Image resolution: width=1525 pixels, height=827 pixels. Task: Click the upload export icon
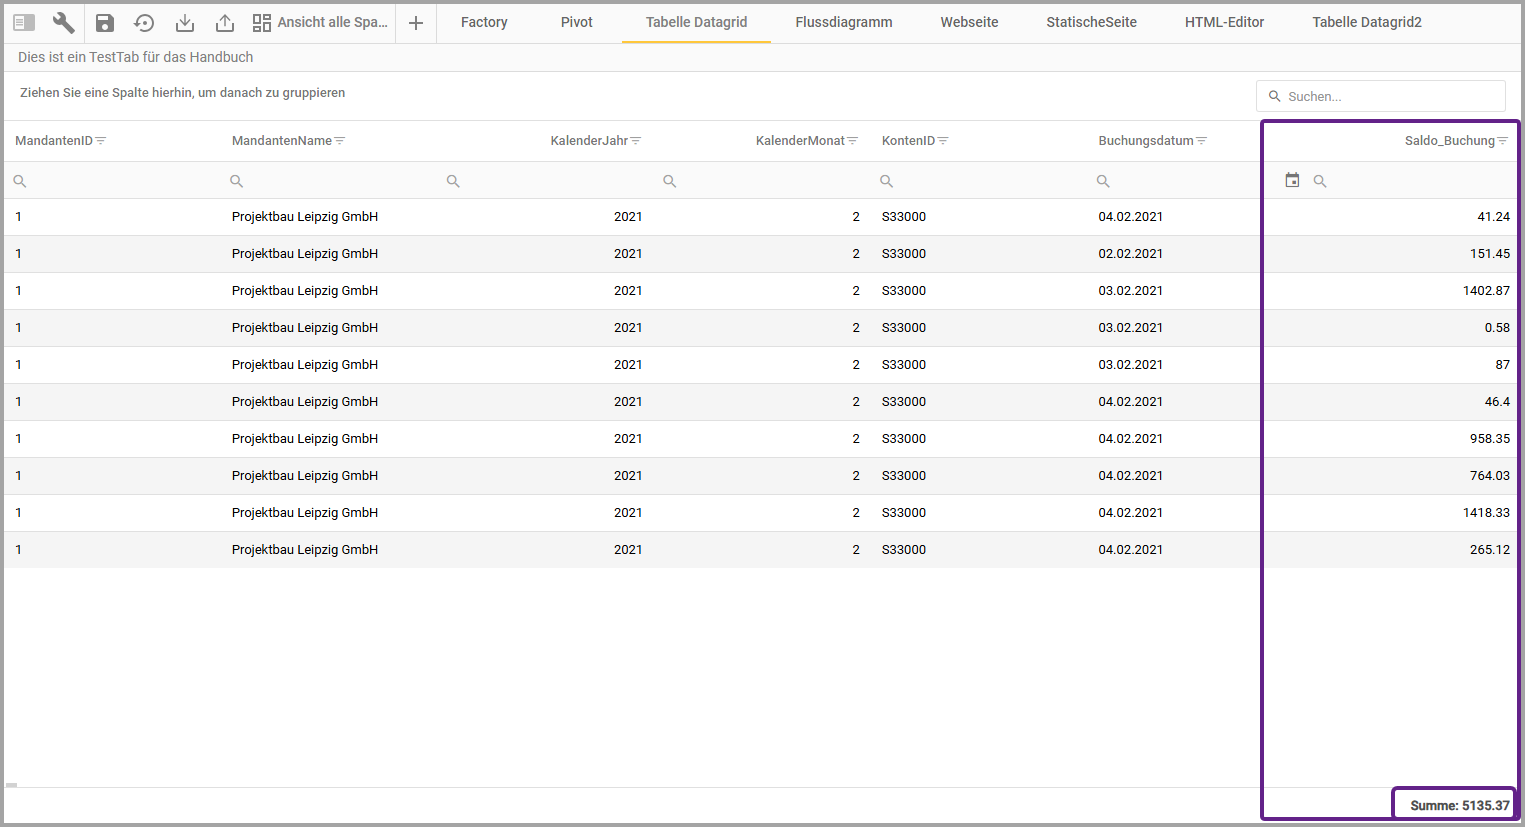click(x=225, y=22)
